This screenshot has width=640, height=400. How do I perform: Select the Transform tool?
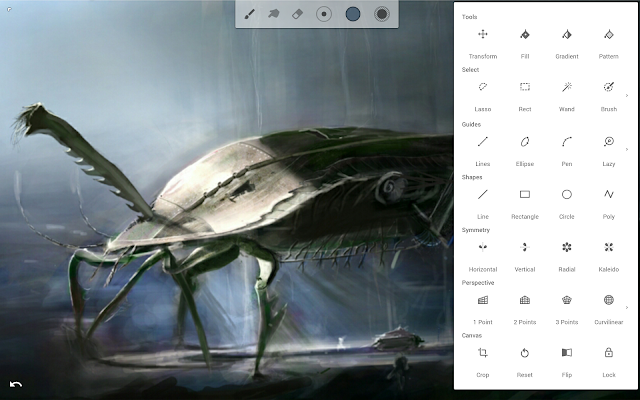coord(483,34)
